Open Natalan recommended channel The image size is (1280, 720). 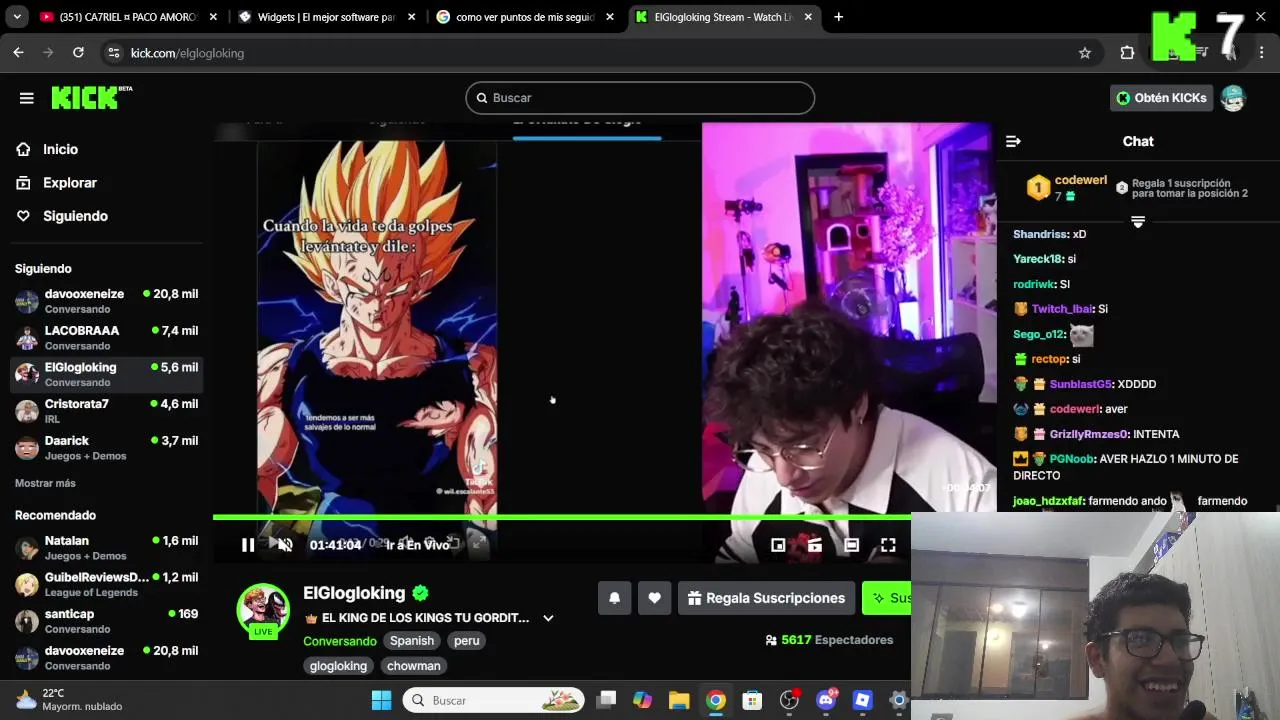(106, 548)
